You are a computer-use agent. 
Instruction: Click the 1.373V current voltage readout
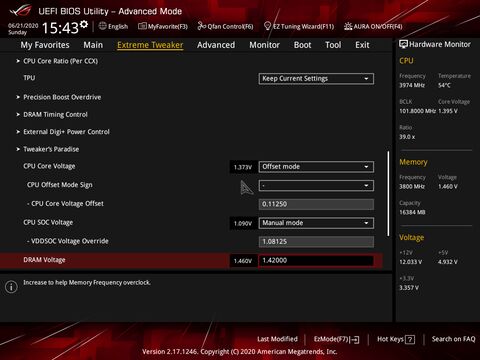pos(243,167)
